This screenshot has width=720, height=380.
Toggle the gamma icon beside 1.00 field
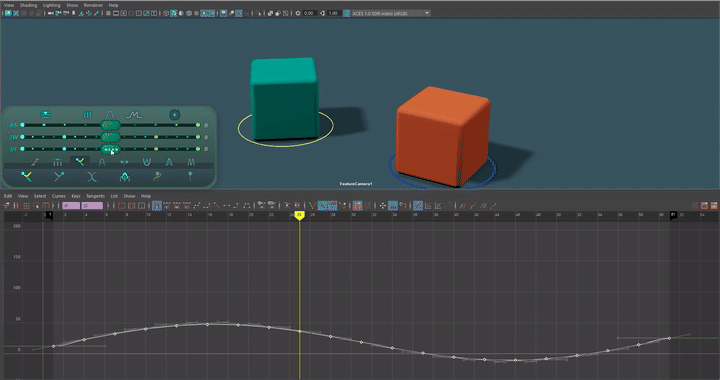(x=322, y=13)
